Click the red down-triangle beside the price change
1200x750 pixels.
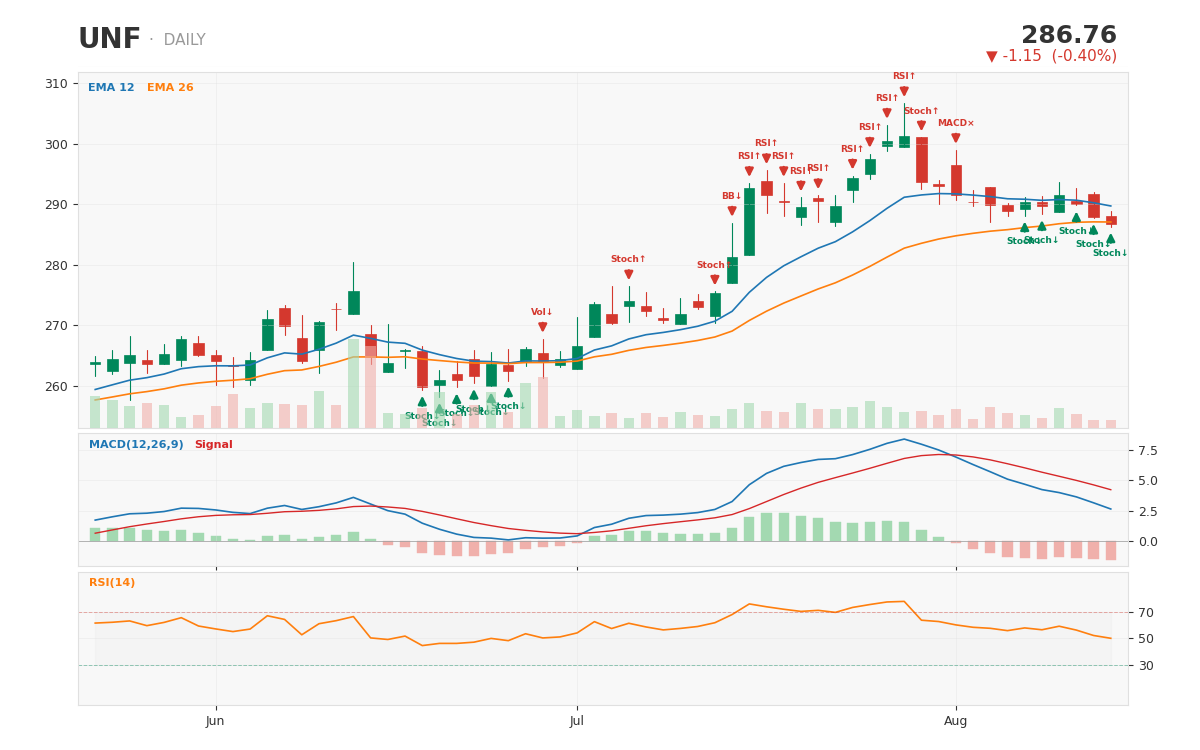point(992,56)
